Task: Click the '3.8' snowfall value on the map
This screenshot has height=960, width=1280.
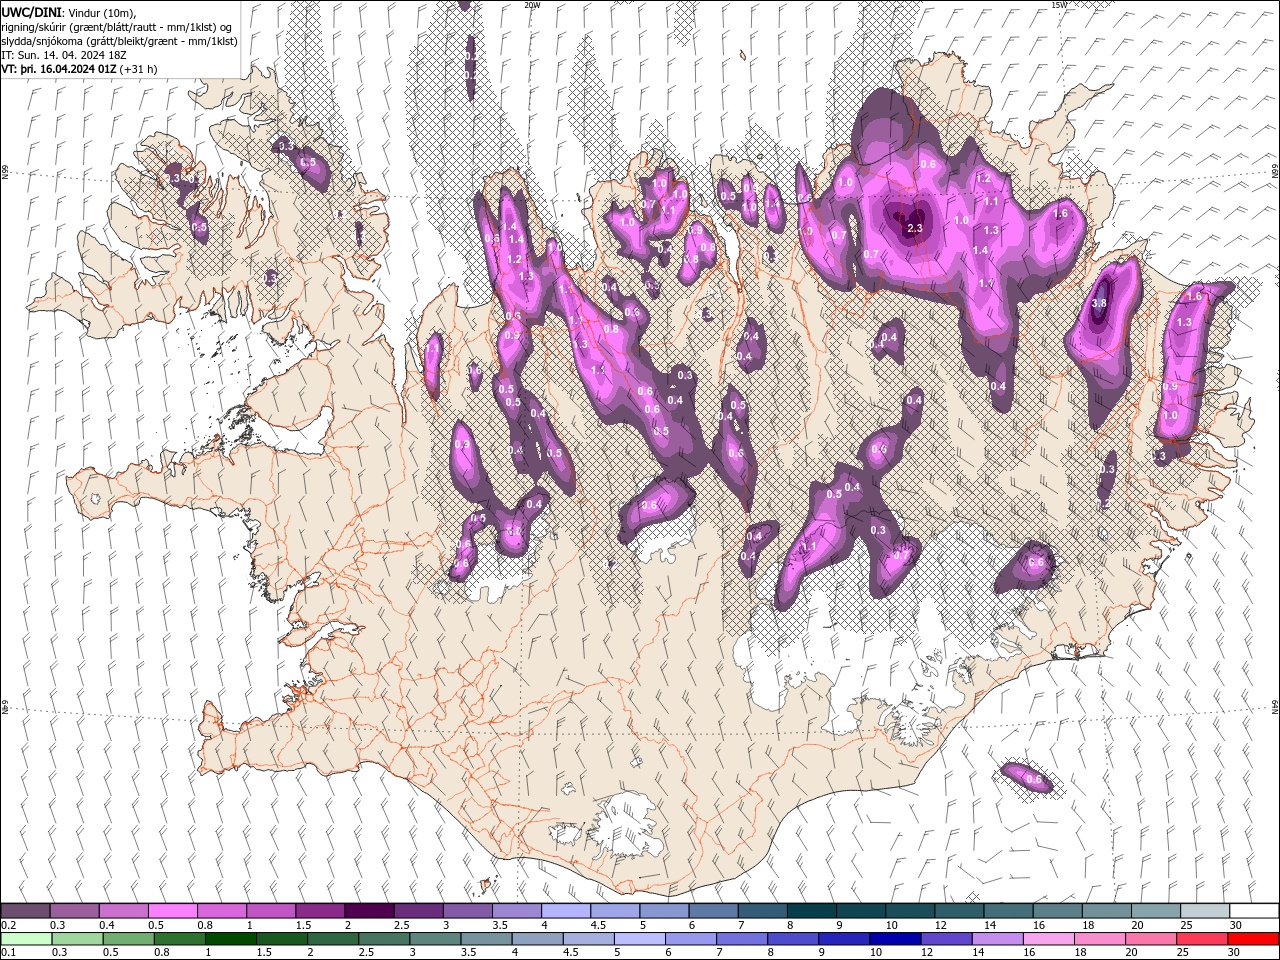Action: click(1100, 303)
